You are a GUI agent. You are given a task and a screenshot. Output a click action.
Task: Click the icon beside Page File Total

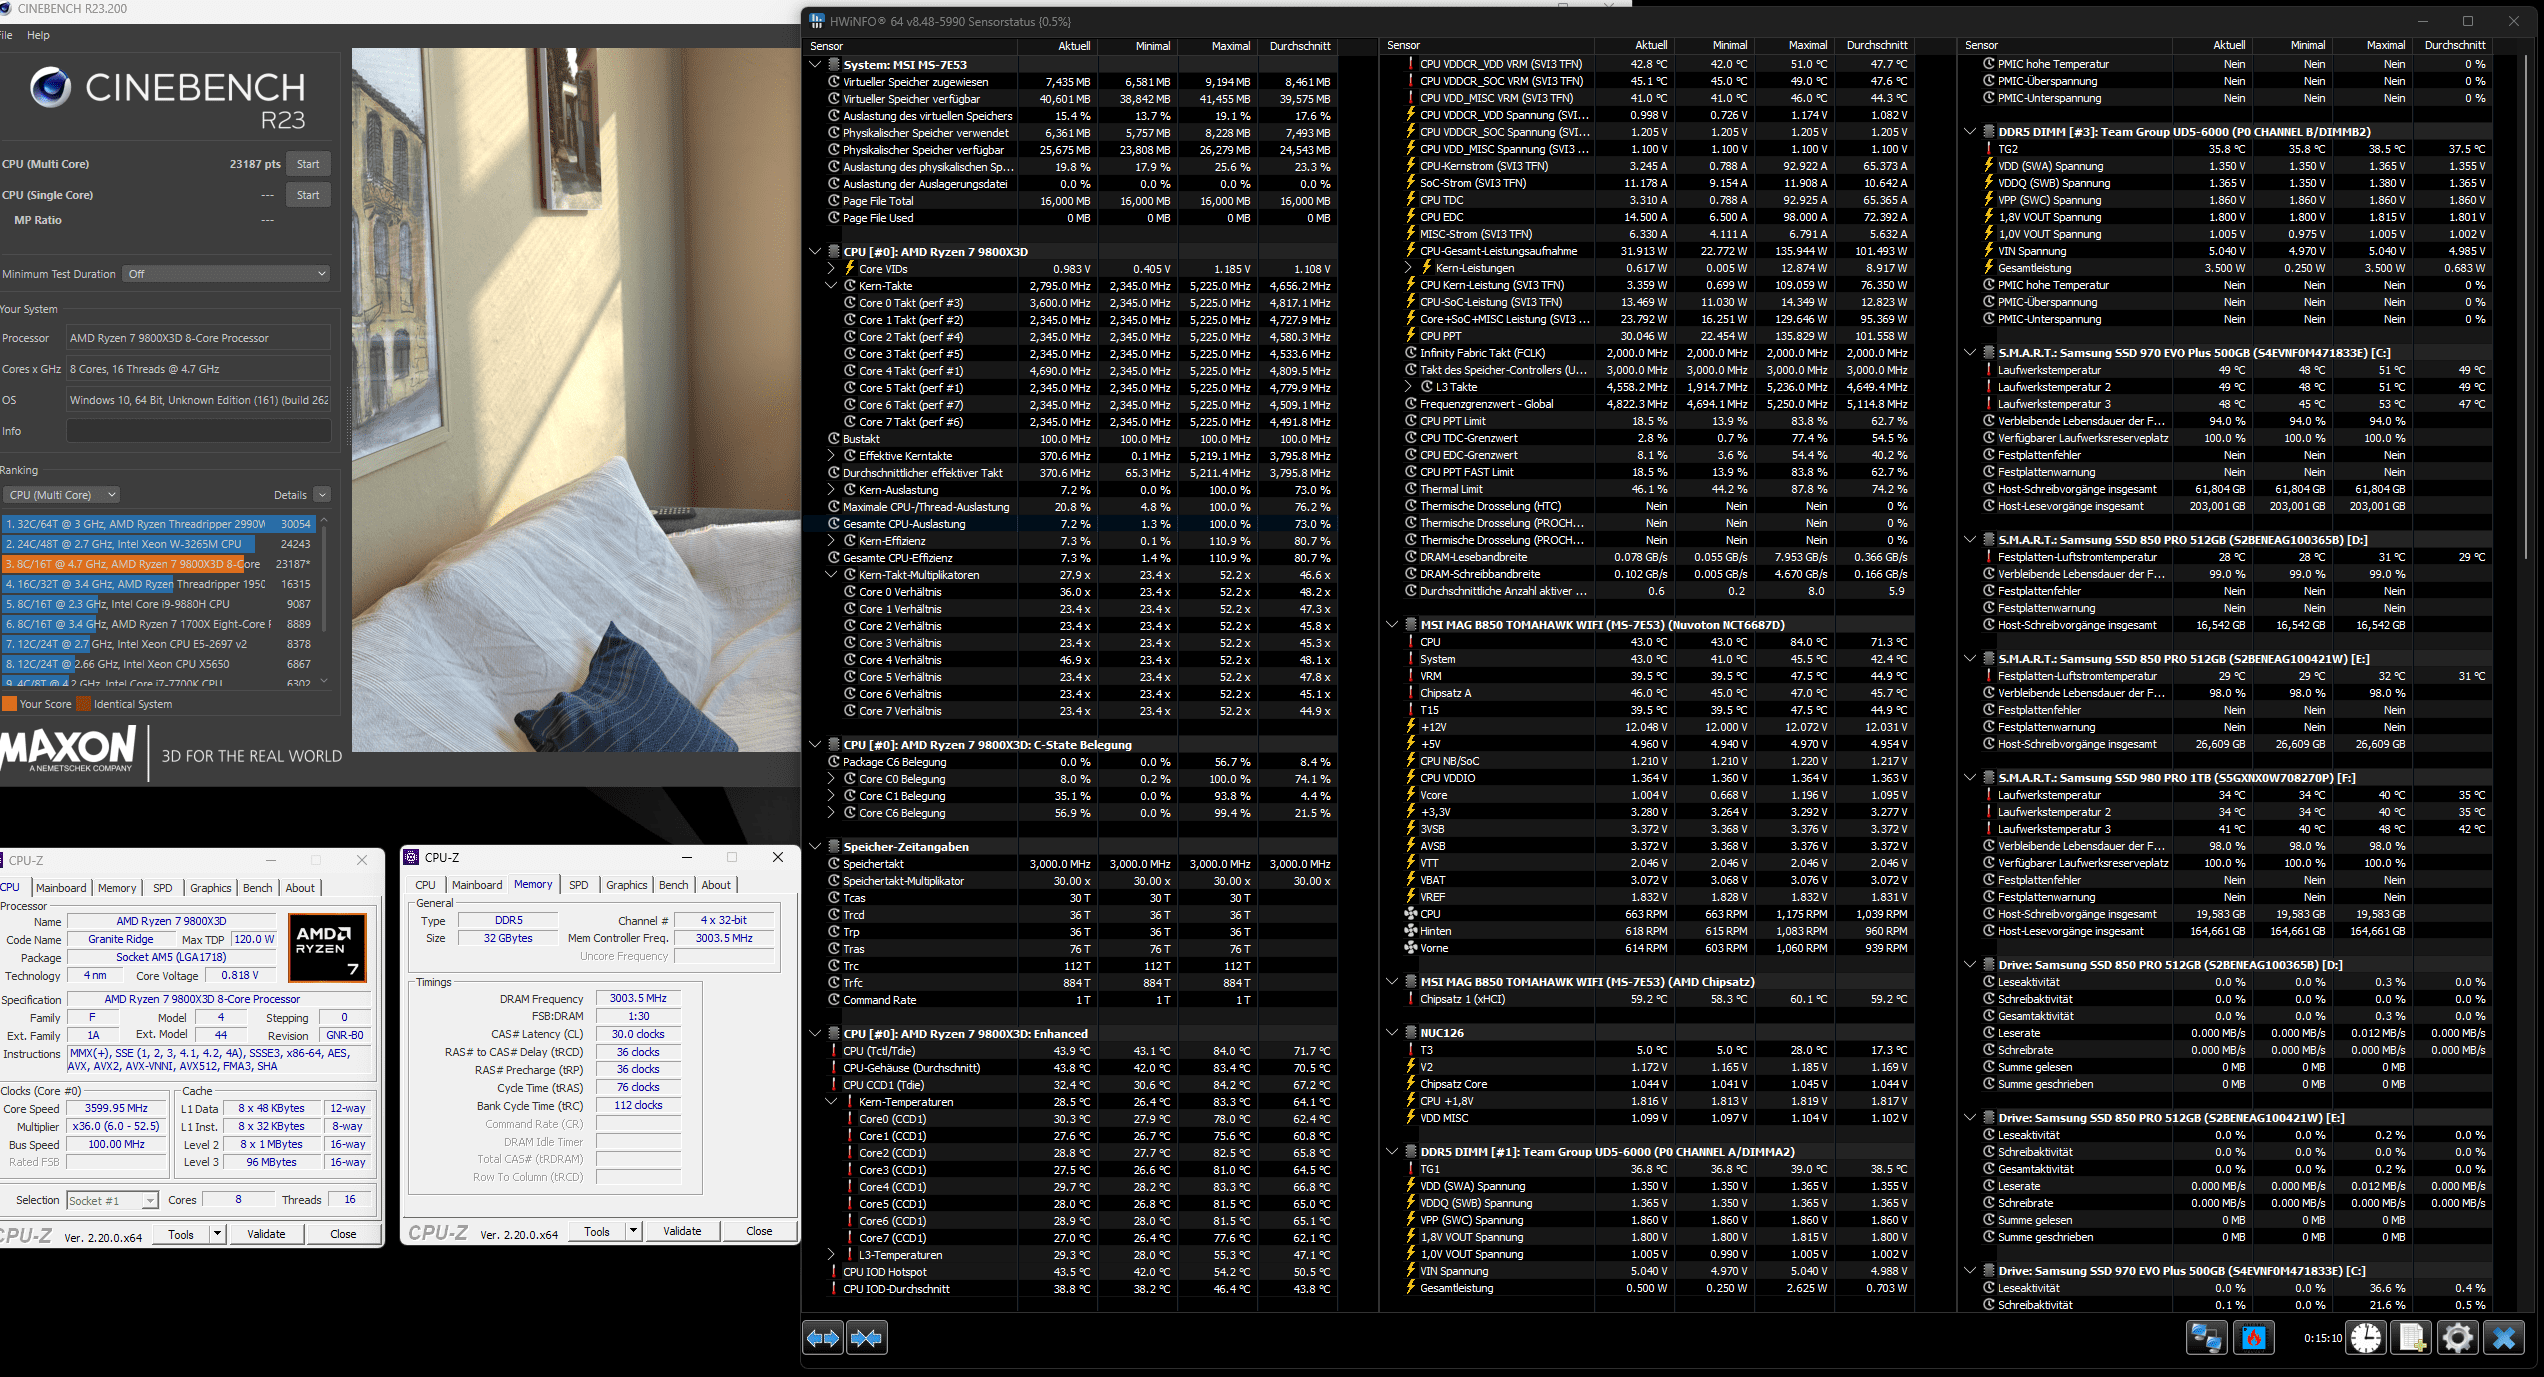[x=834, y=201]
